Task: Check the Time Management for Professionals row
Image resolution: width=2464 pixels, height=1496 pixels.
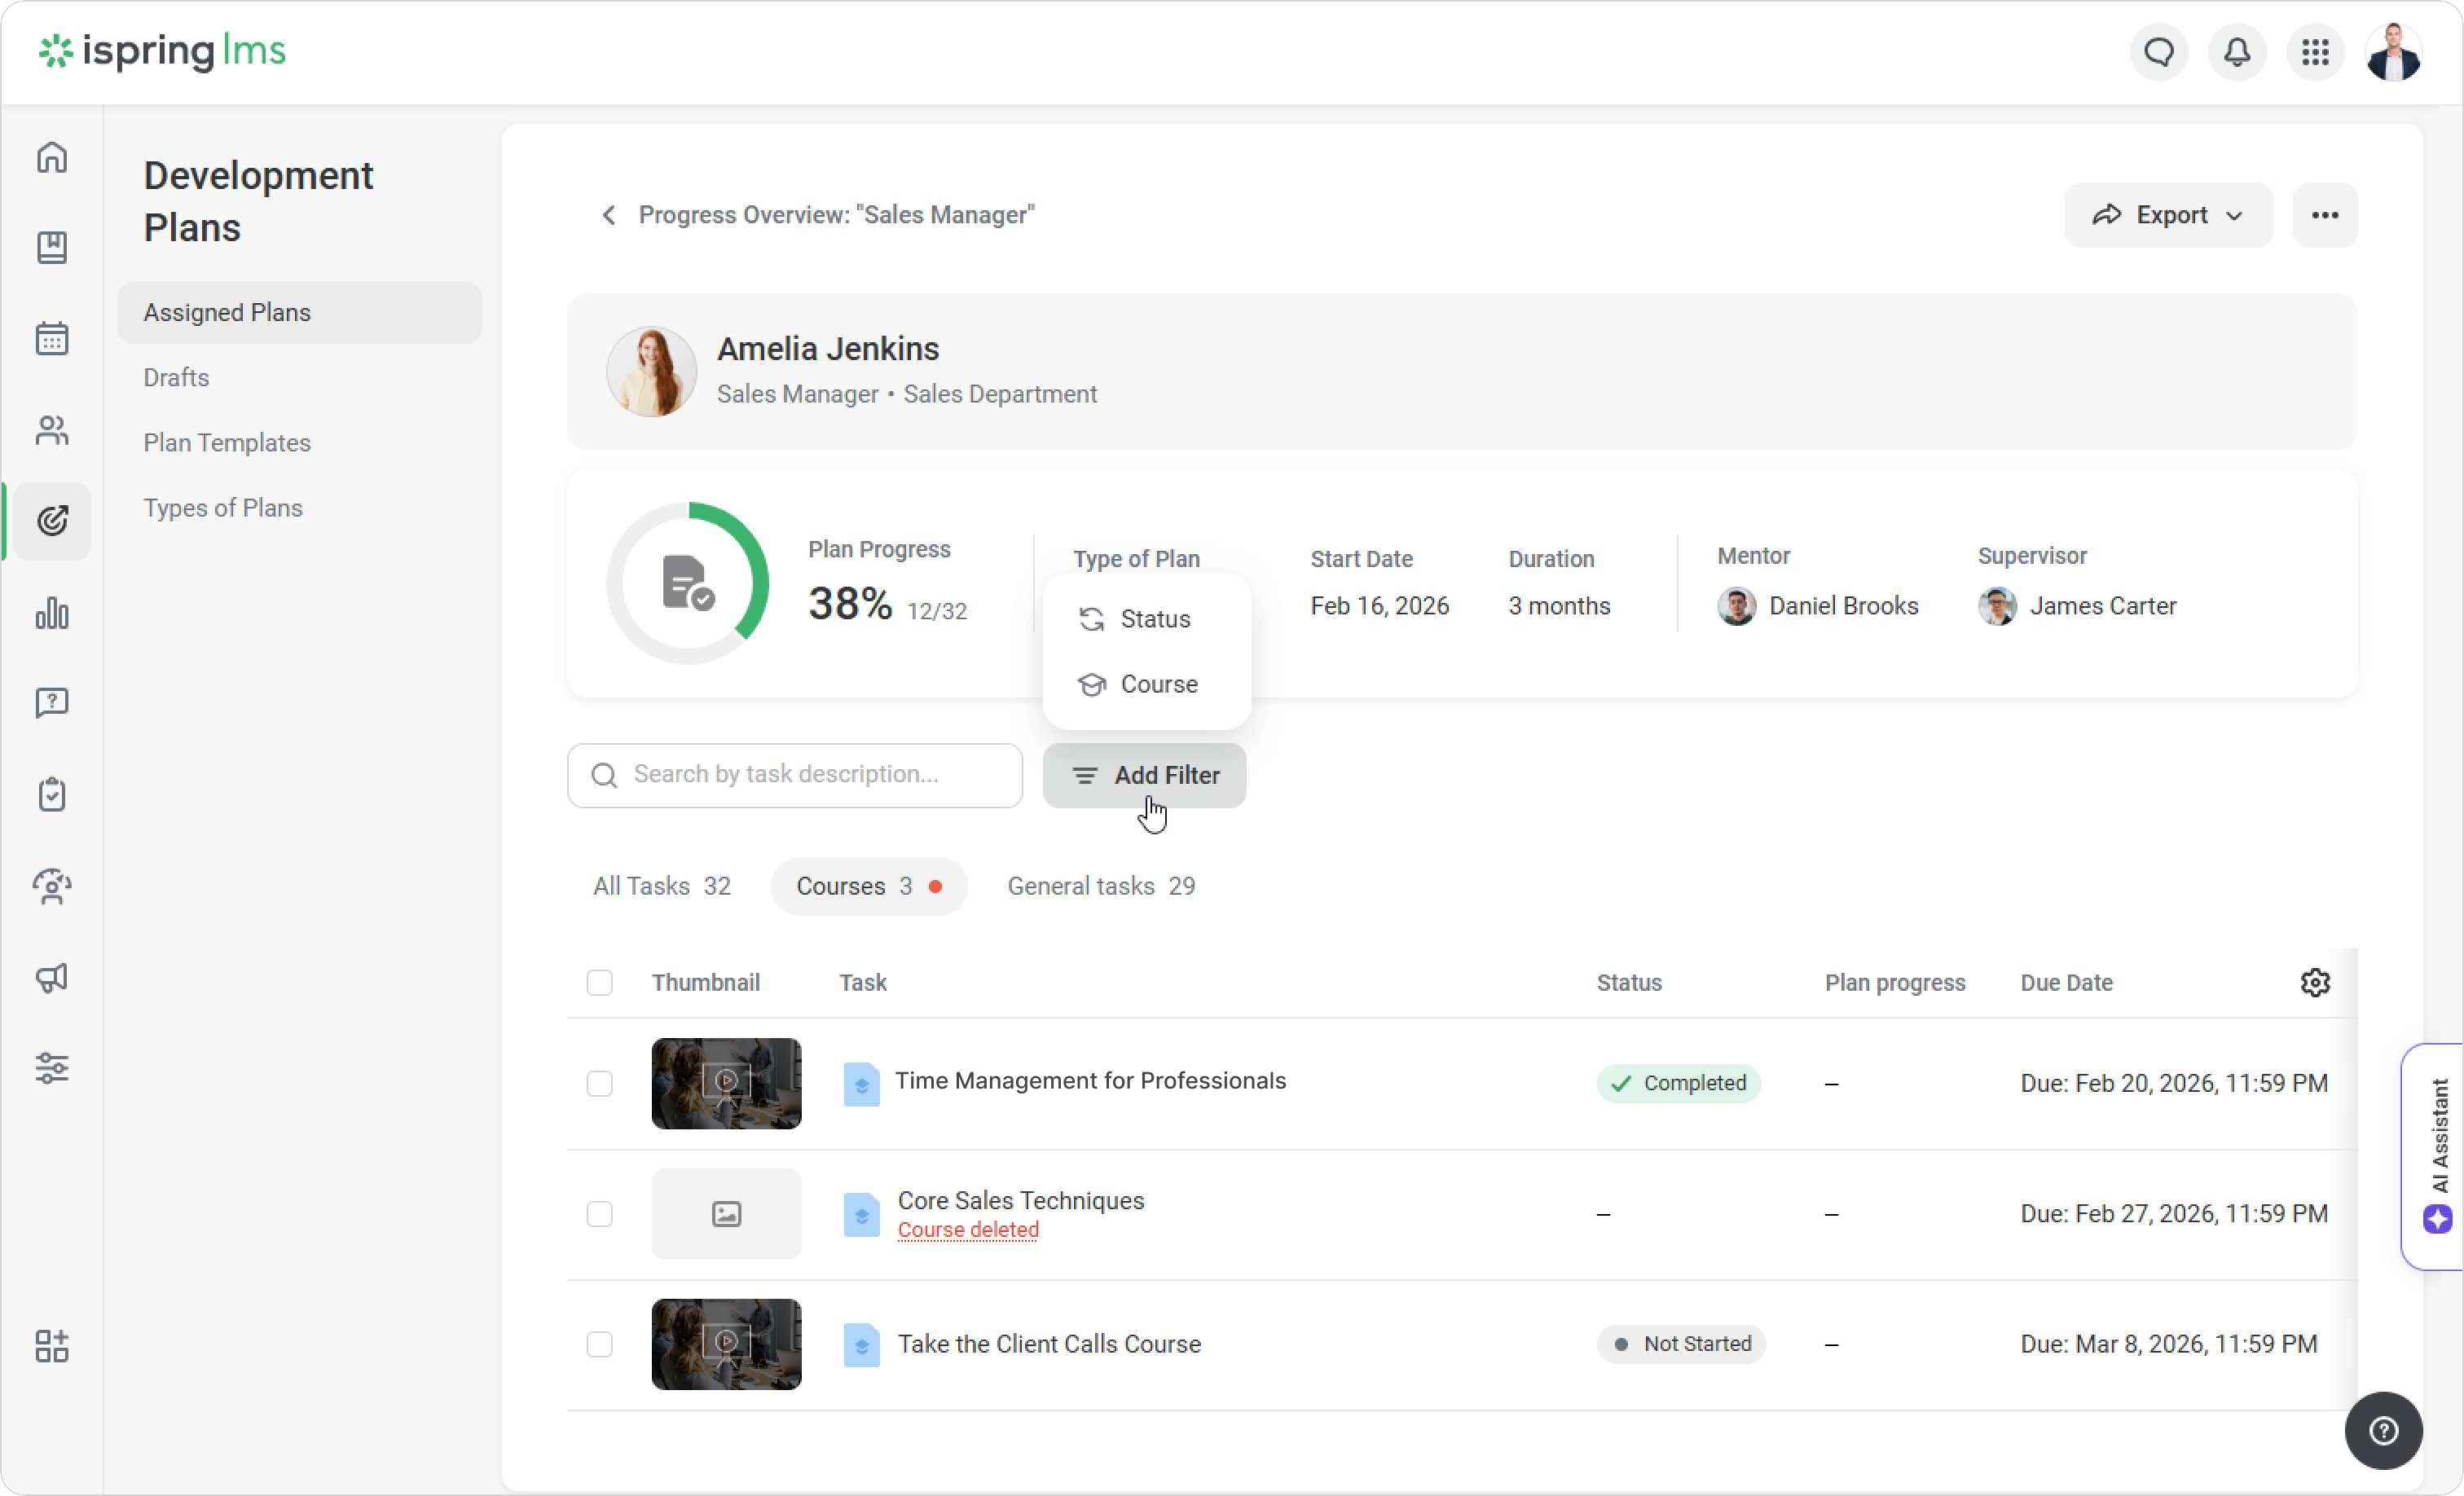Action: pyautogui.click(x=599, y=1084)
